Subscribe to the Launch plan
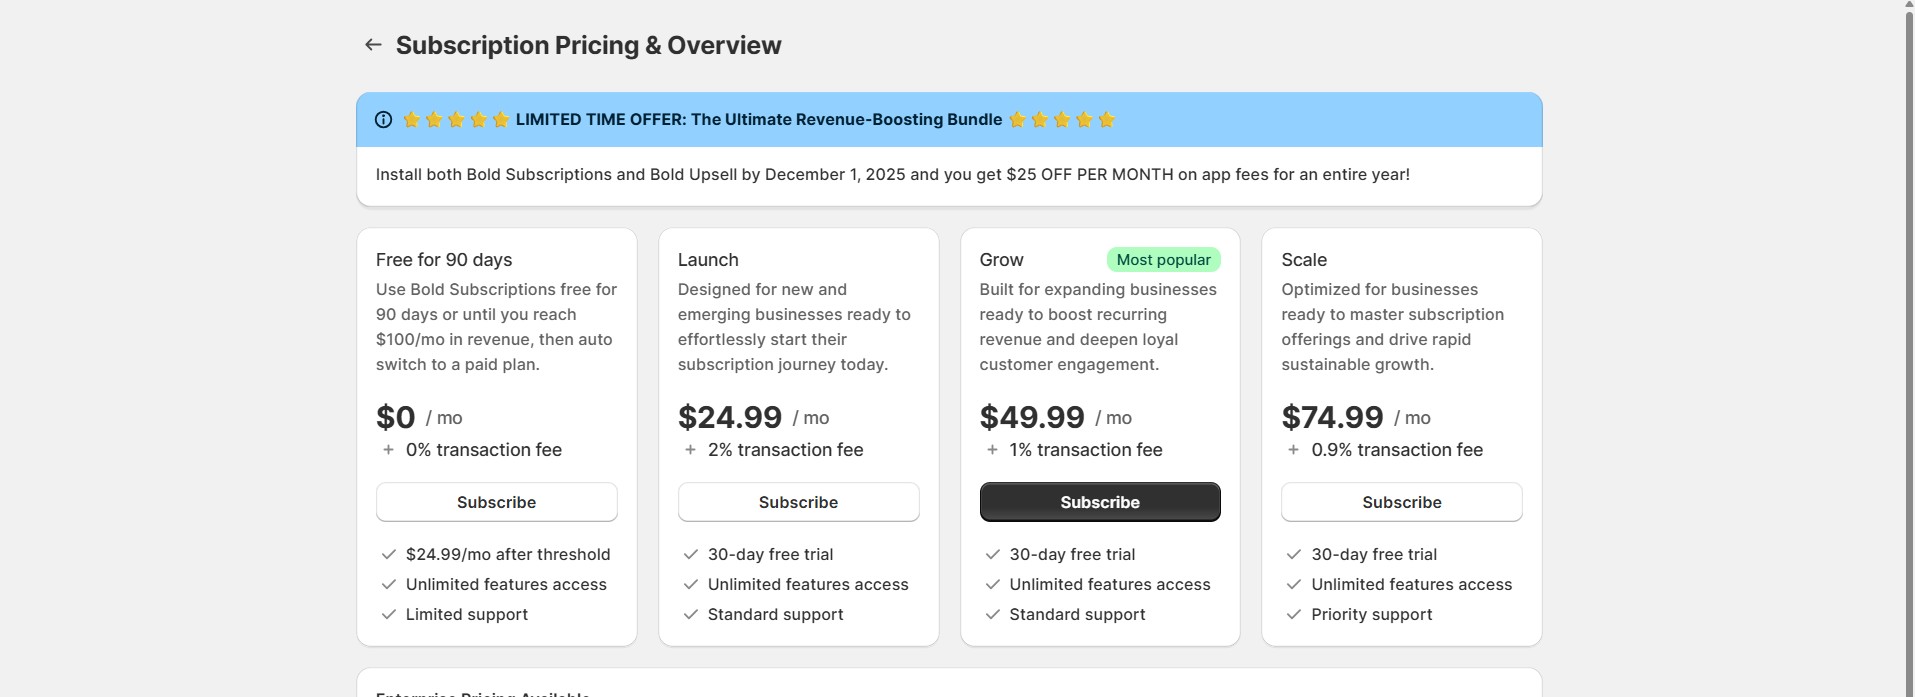 (x=798, y=502)
